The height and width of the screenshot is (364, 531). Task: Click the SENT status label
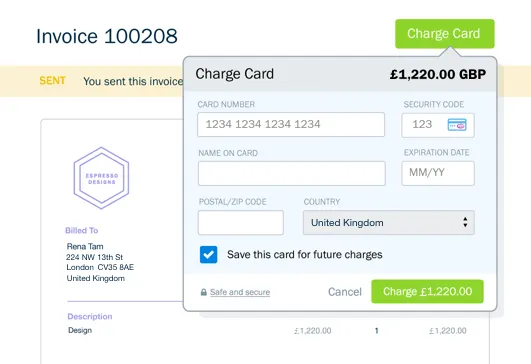click(52, 81)
